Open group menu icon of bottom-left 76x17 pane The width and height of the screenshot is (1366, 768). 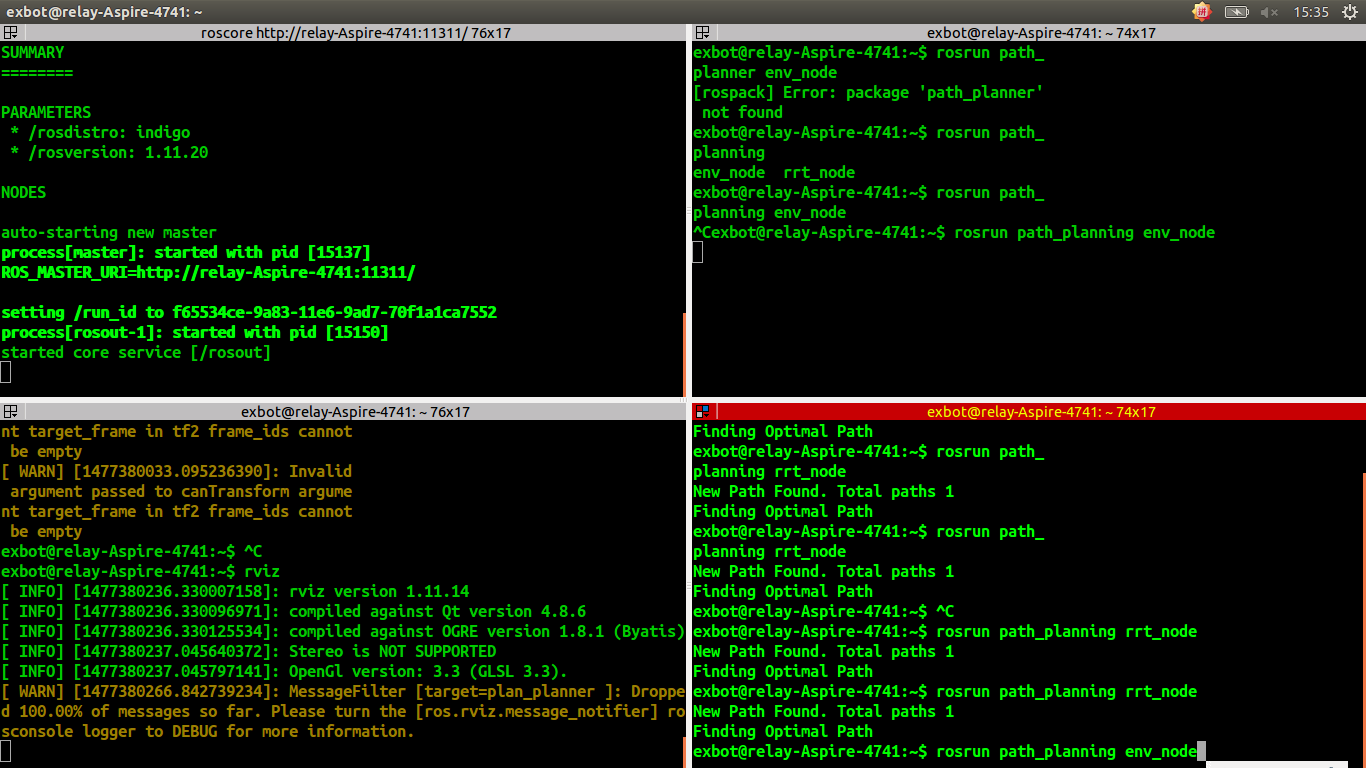pos(10,412)
